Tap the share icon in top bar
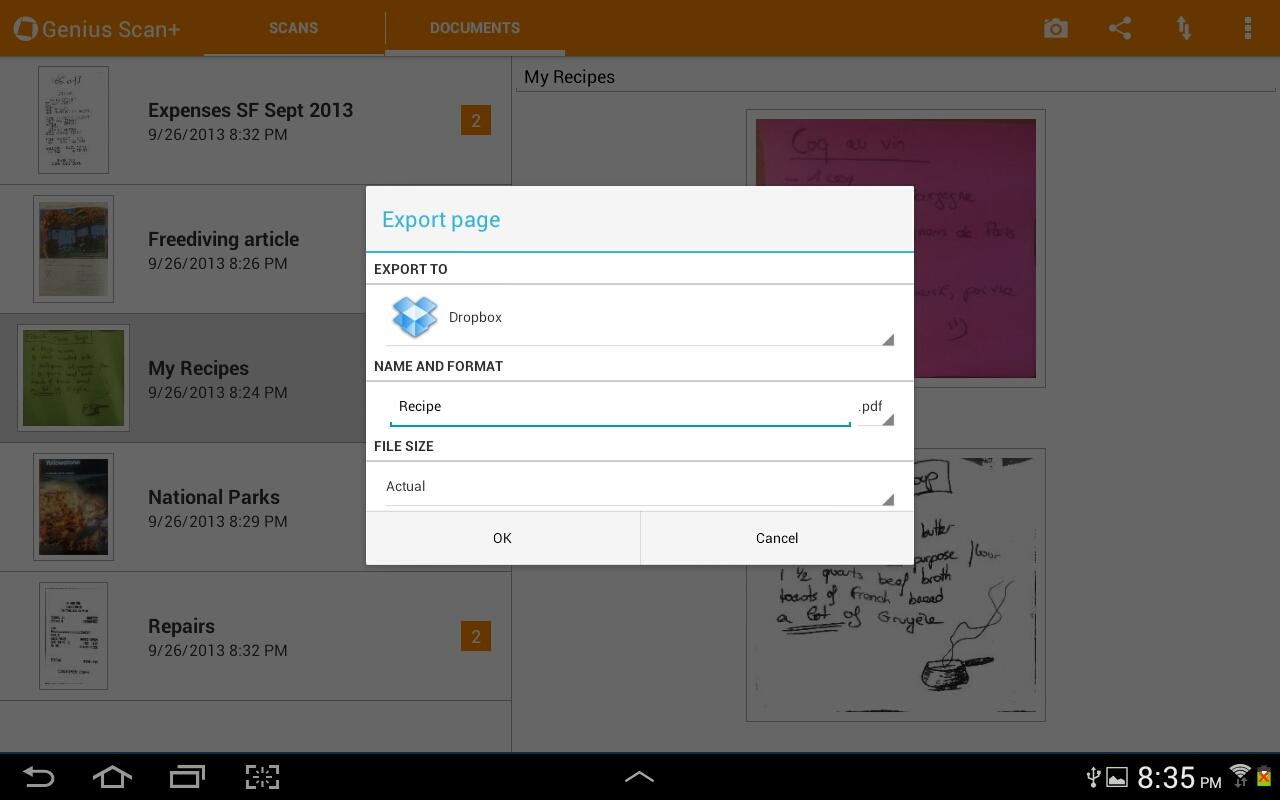This screenshot has width=1280, height=800. [1120, 28]
